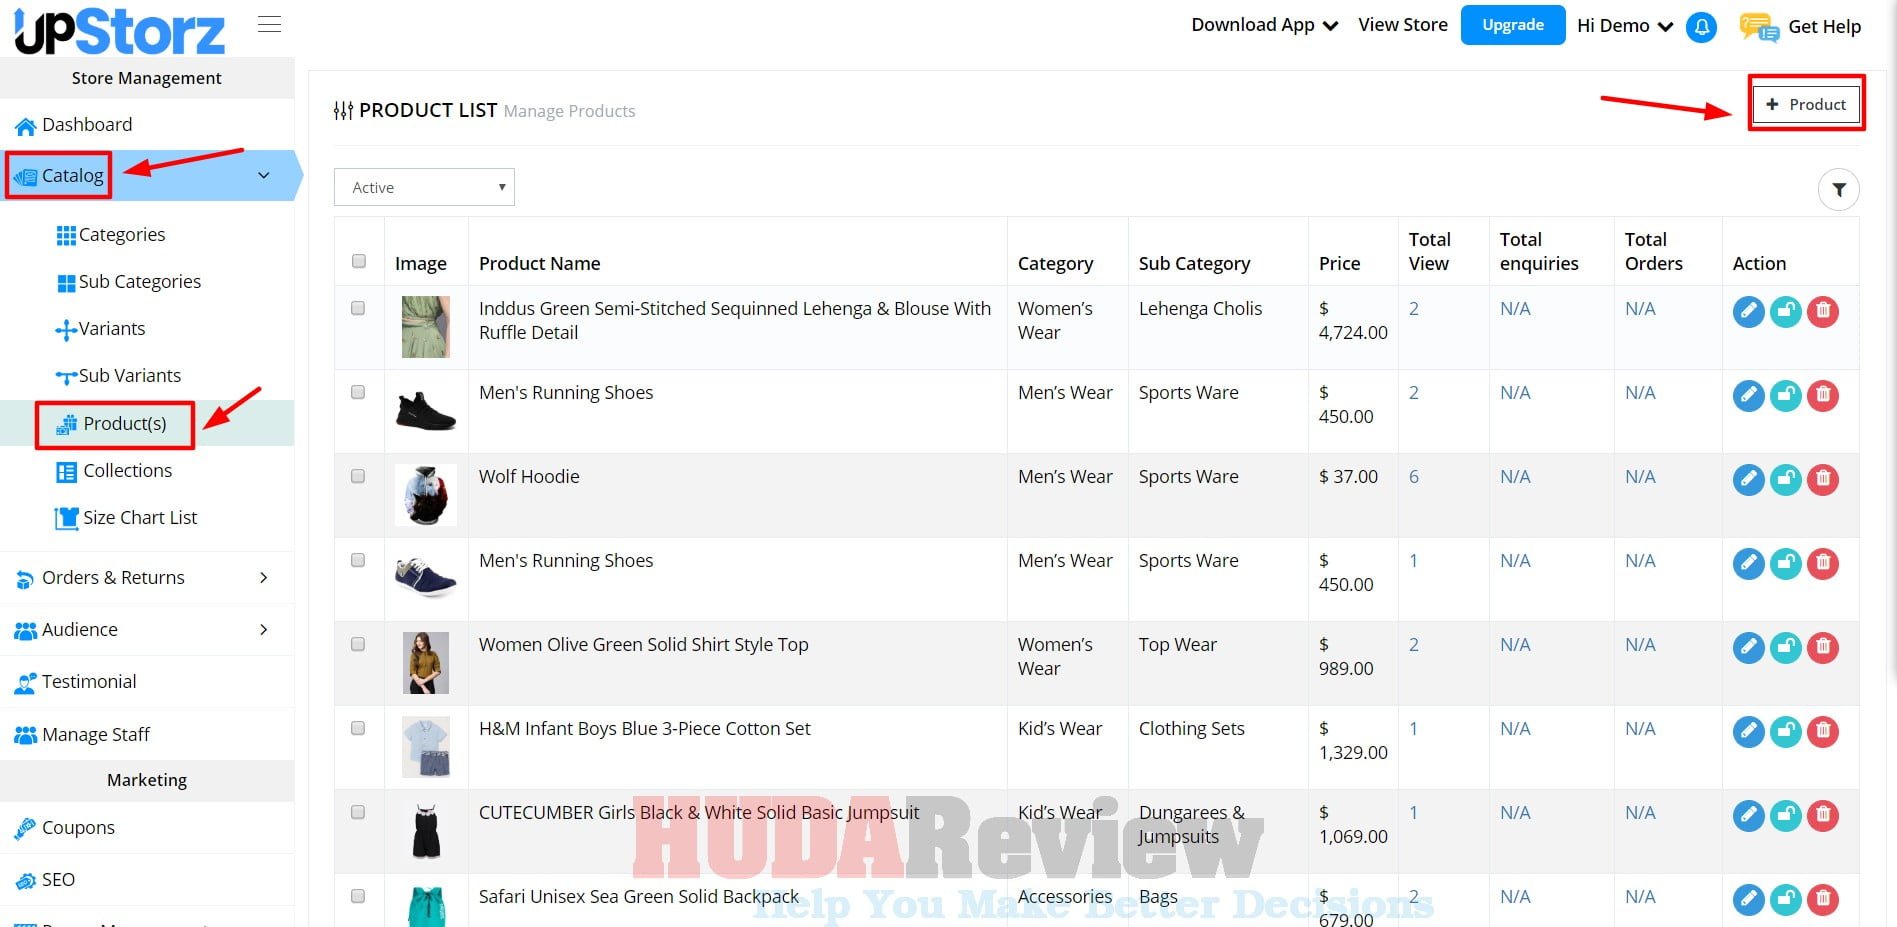Click the Collections list icon

pyautogui.click(x=67, y=472)
